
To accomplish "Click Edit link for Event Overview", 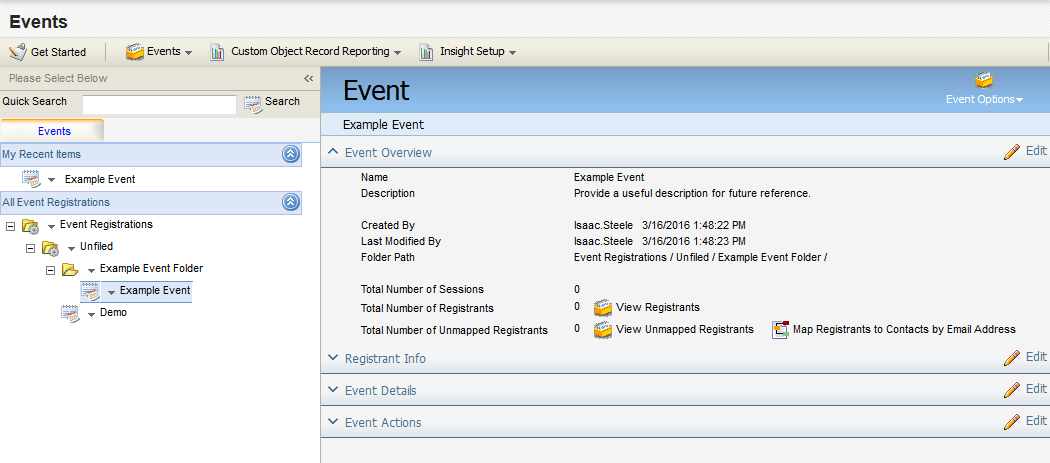I will [1036, 151].
